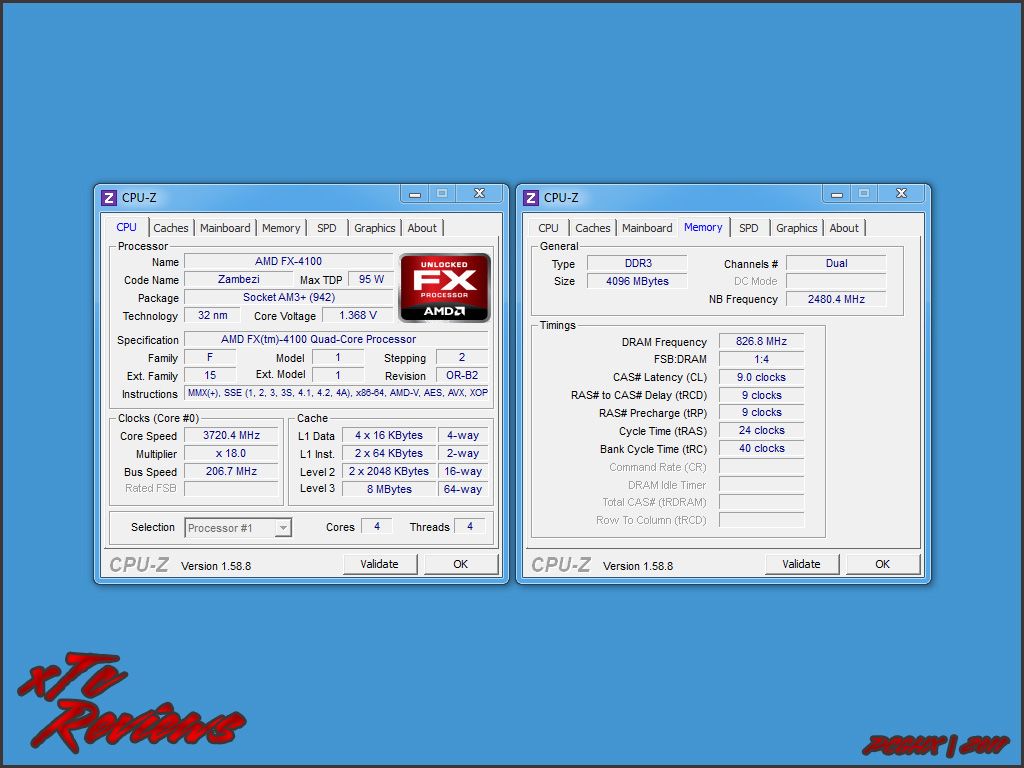This screenshot has height=768, width=1024.
Task: Click the AMD FX Unlocked processor logo
Action: pyautogui.click(x=445, y=287)
